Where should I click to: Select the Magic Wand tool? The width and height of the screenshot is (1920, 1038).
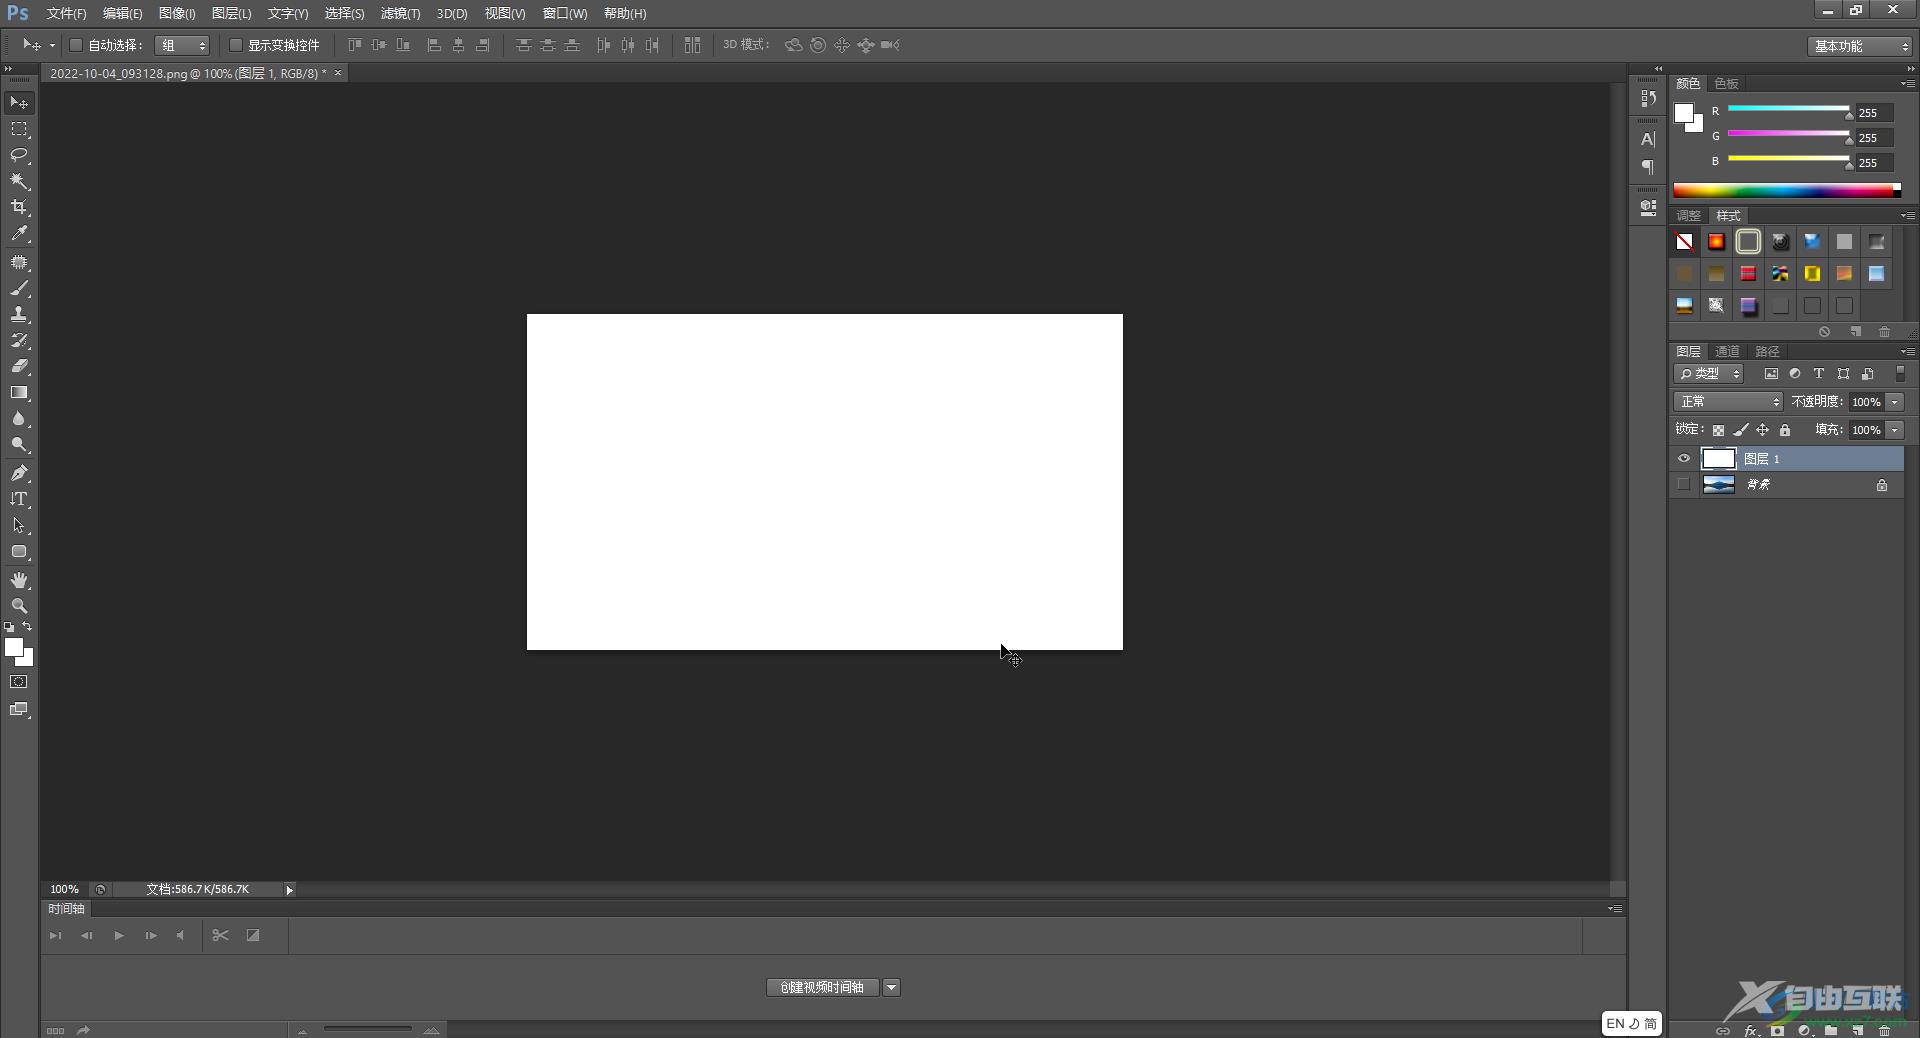click(x=19, y=181)
